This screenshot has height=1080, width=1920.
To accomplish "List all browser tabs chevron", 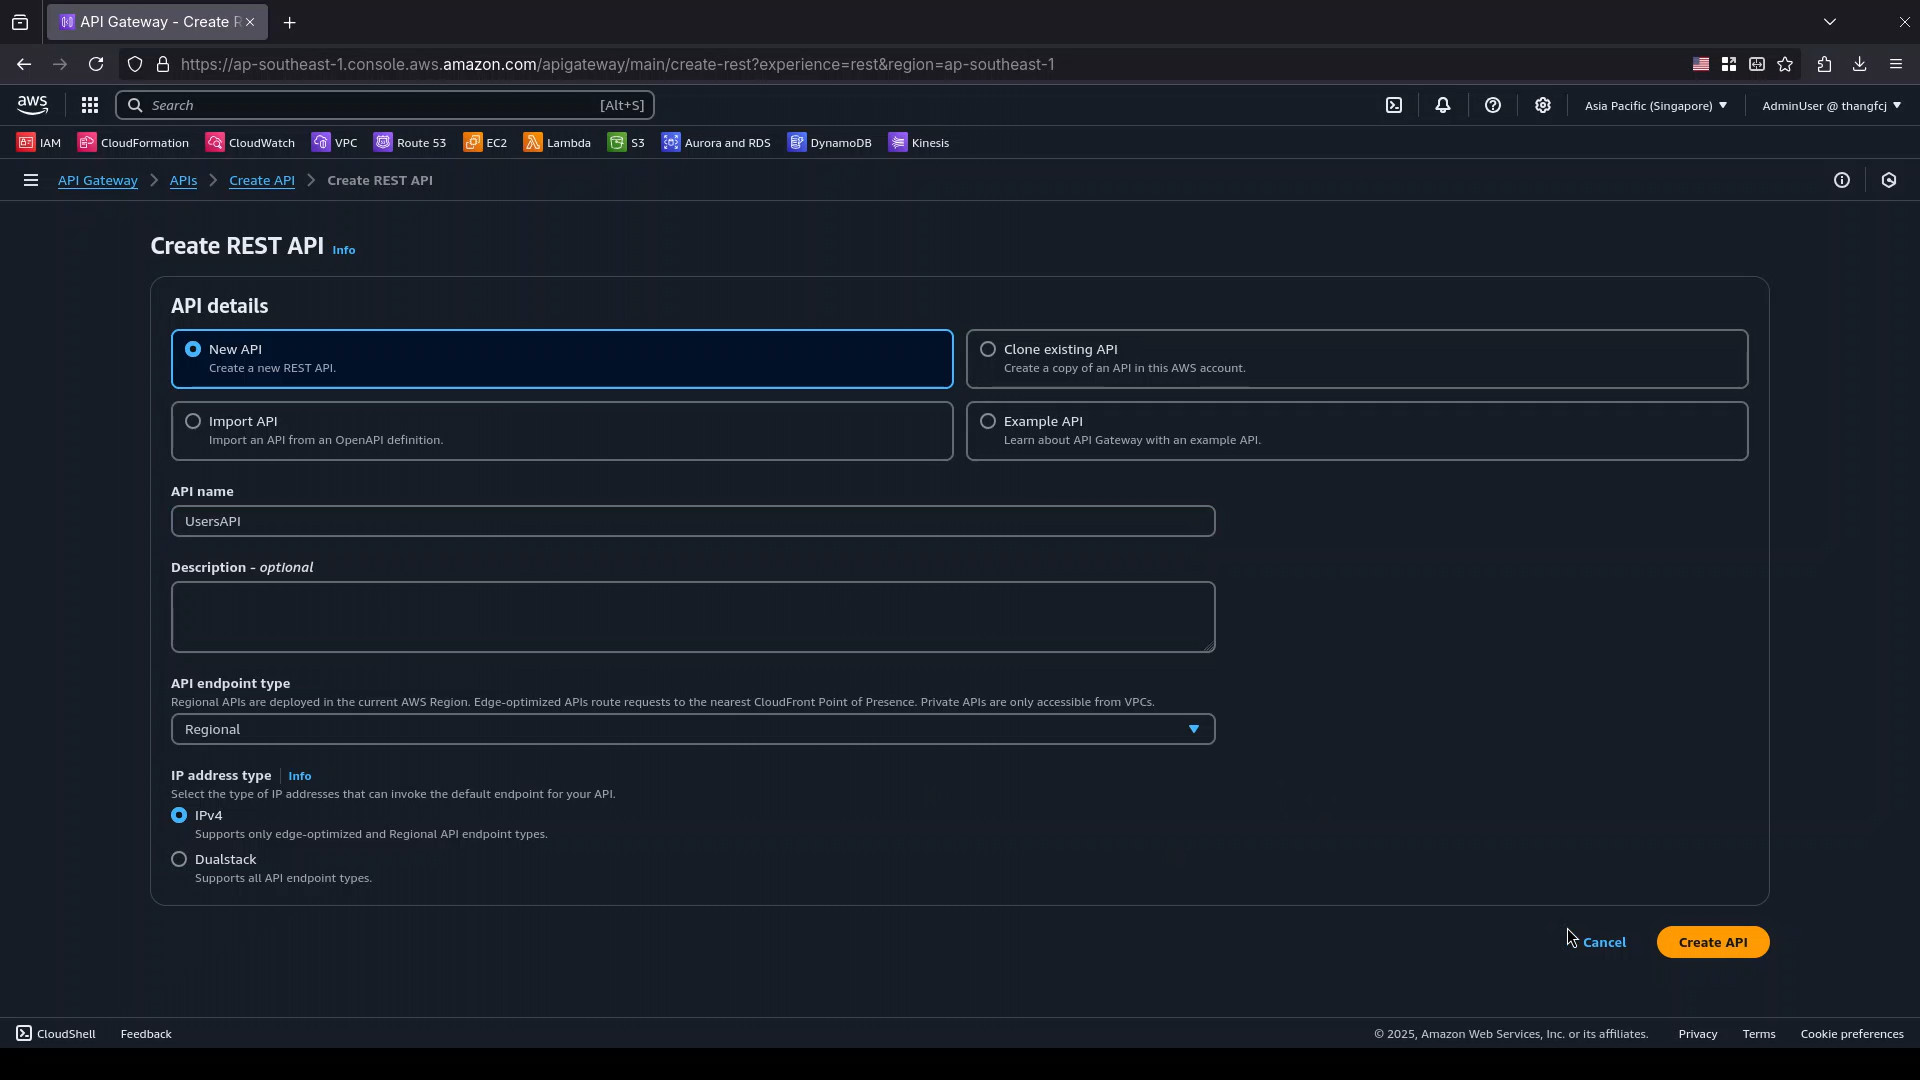I will point(1830,22).
